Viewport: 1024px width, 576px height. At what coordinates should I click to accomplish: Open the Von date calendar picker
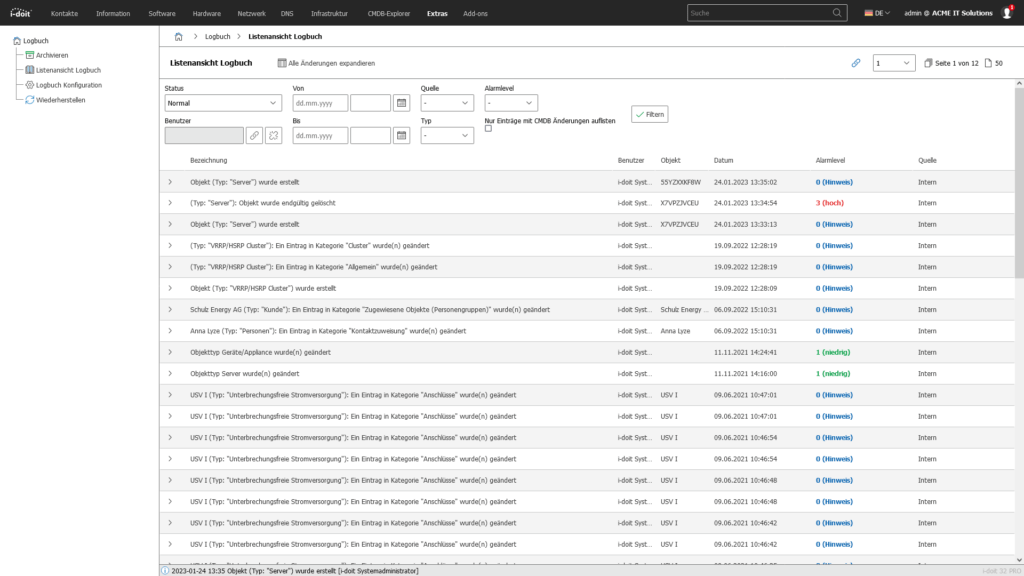[x=401, y=103]
